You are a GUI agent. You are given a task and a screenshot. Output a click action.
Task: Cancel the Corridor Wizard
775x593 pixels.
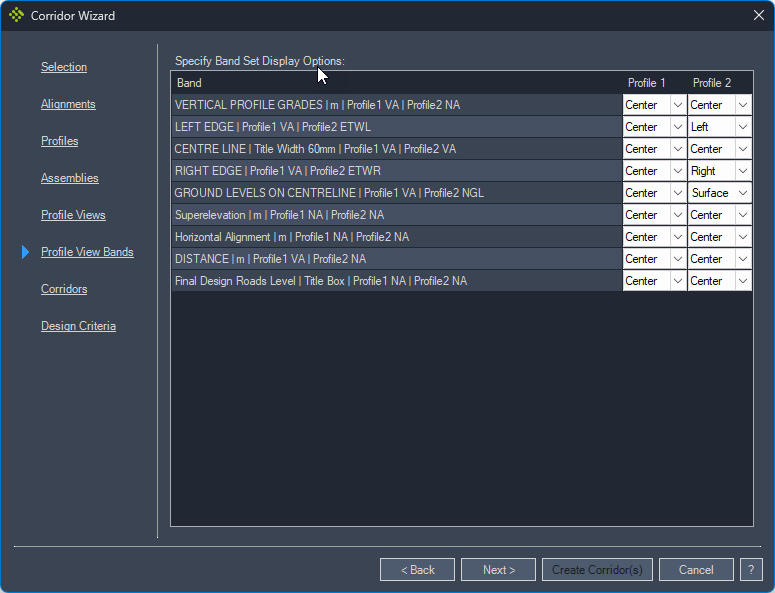click(x=696, y=570)
